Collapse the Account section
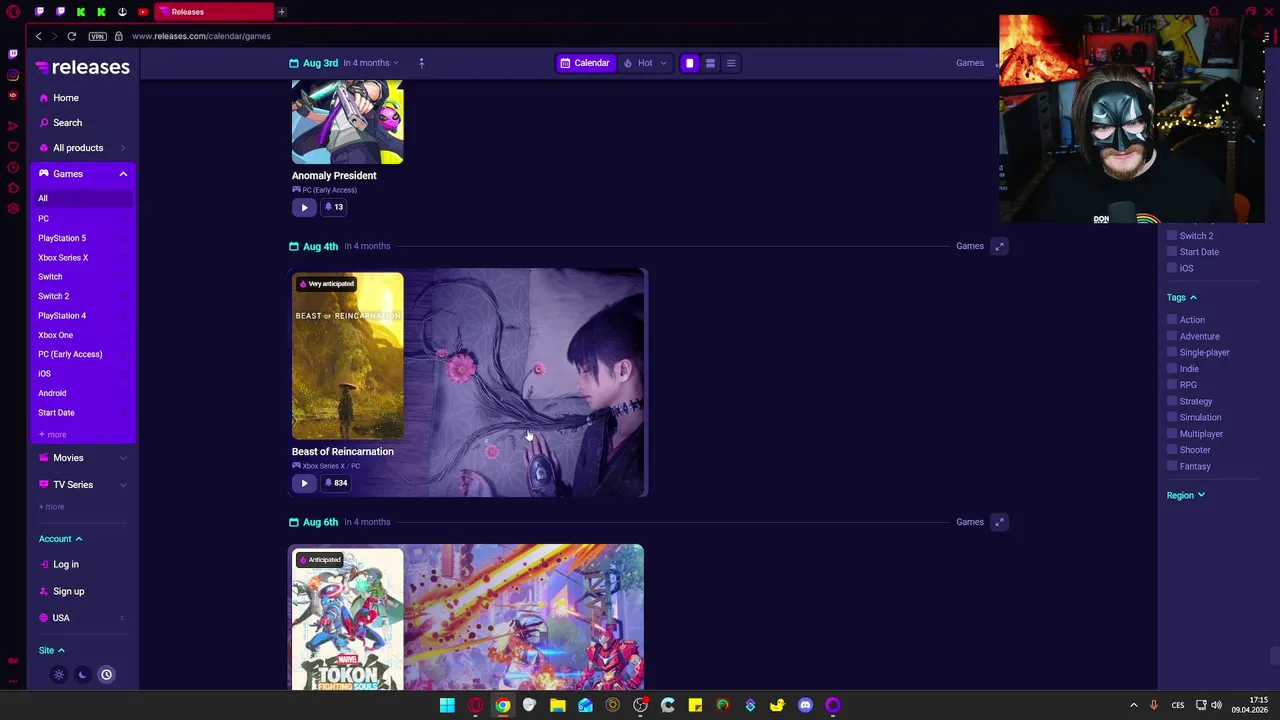This screenshot has height=720, width=1280. [61, 539]
